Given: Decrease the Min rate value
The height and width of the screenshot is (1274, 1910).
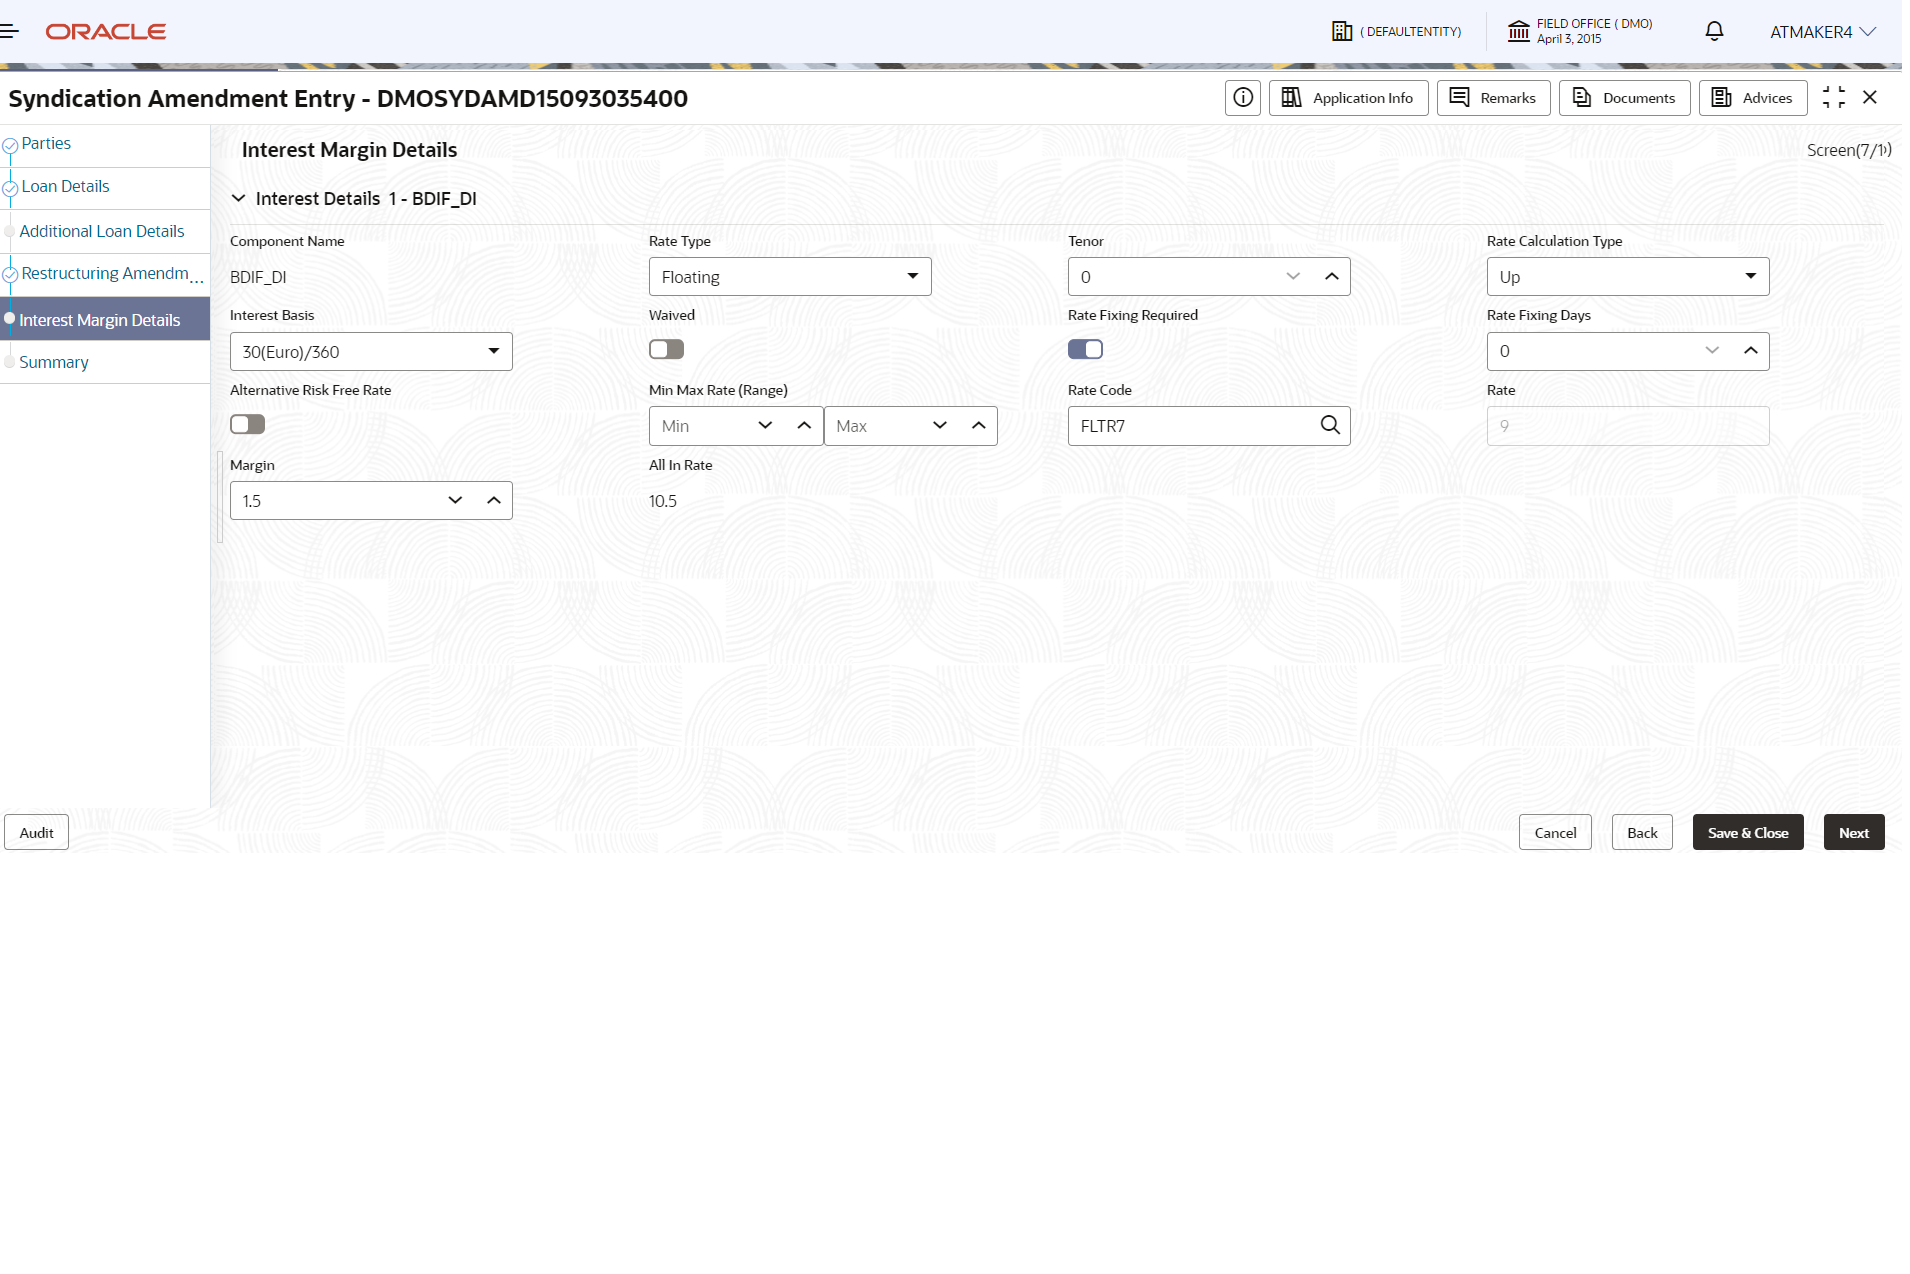Looking at the screenshot, I should (766, 426).
